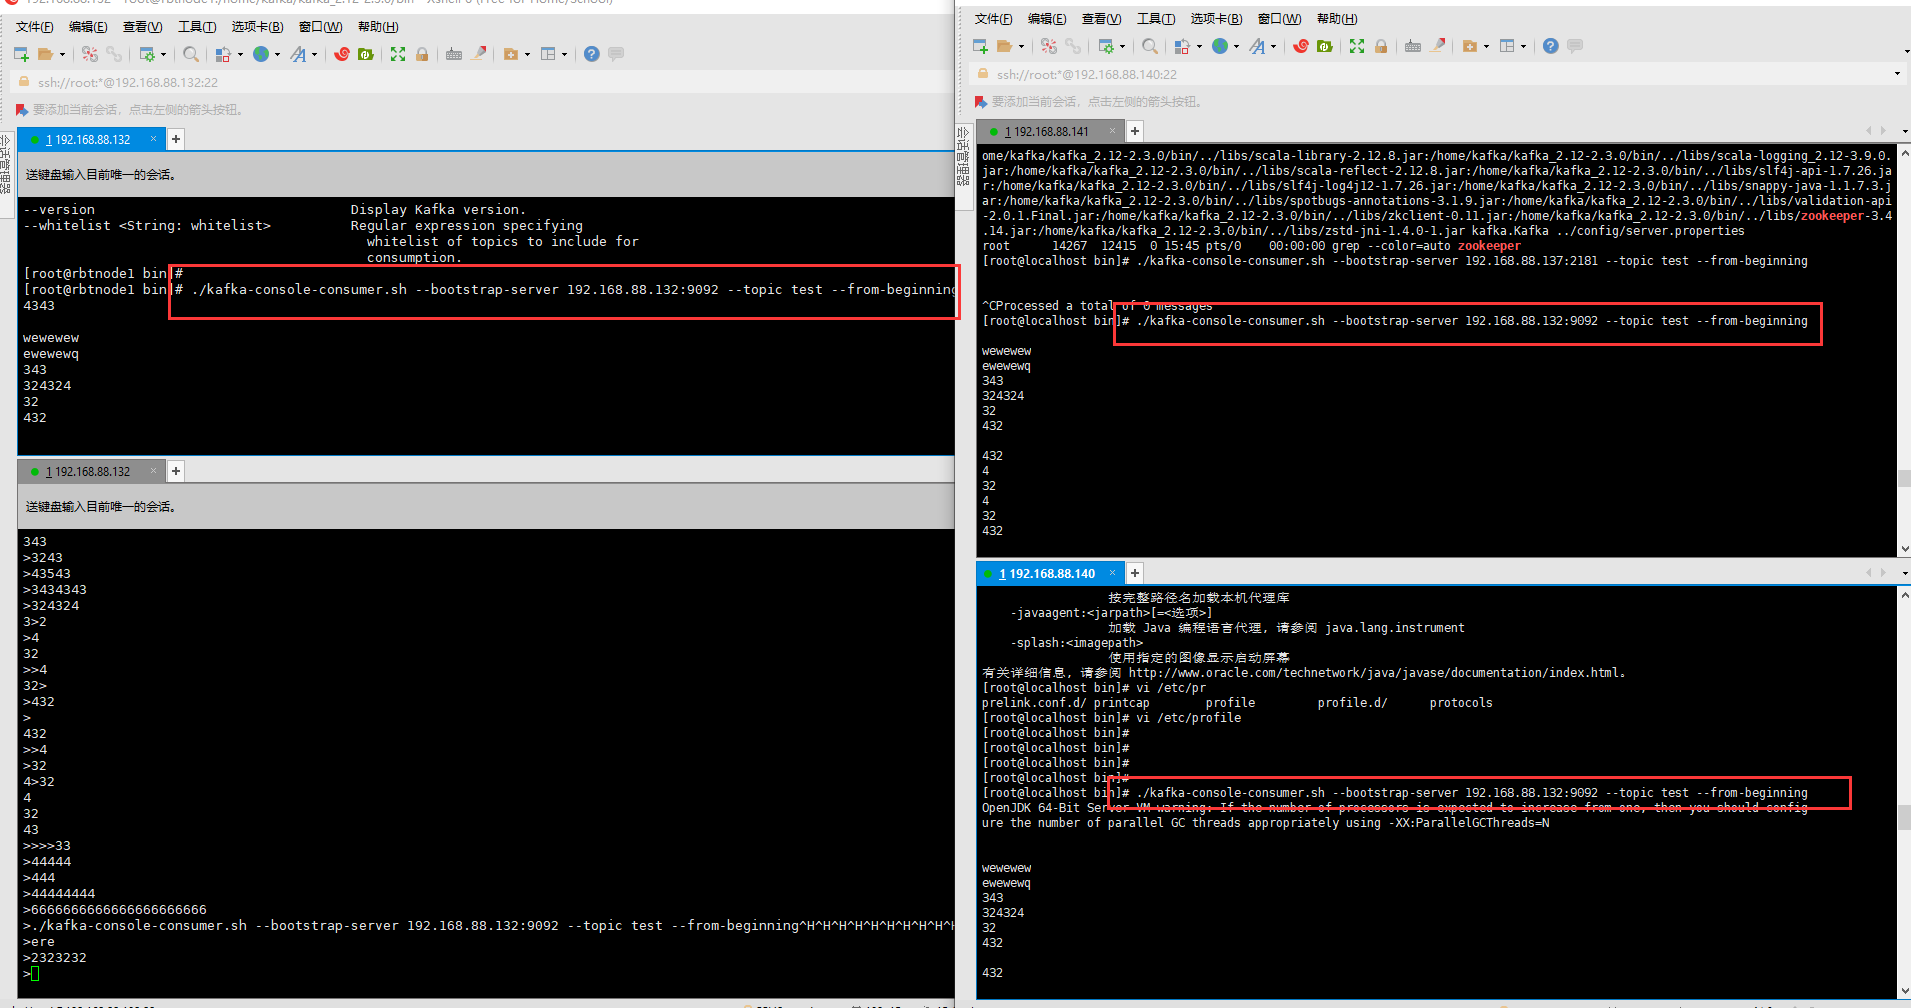Expand font dropdown arrow in right window
The width and height of the screenshot is (1911, 1008).
tap(1273, 47)
